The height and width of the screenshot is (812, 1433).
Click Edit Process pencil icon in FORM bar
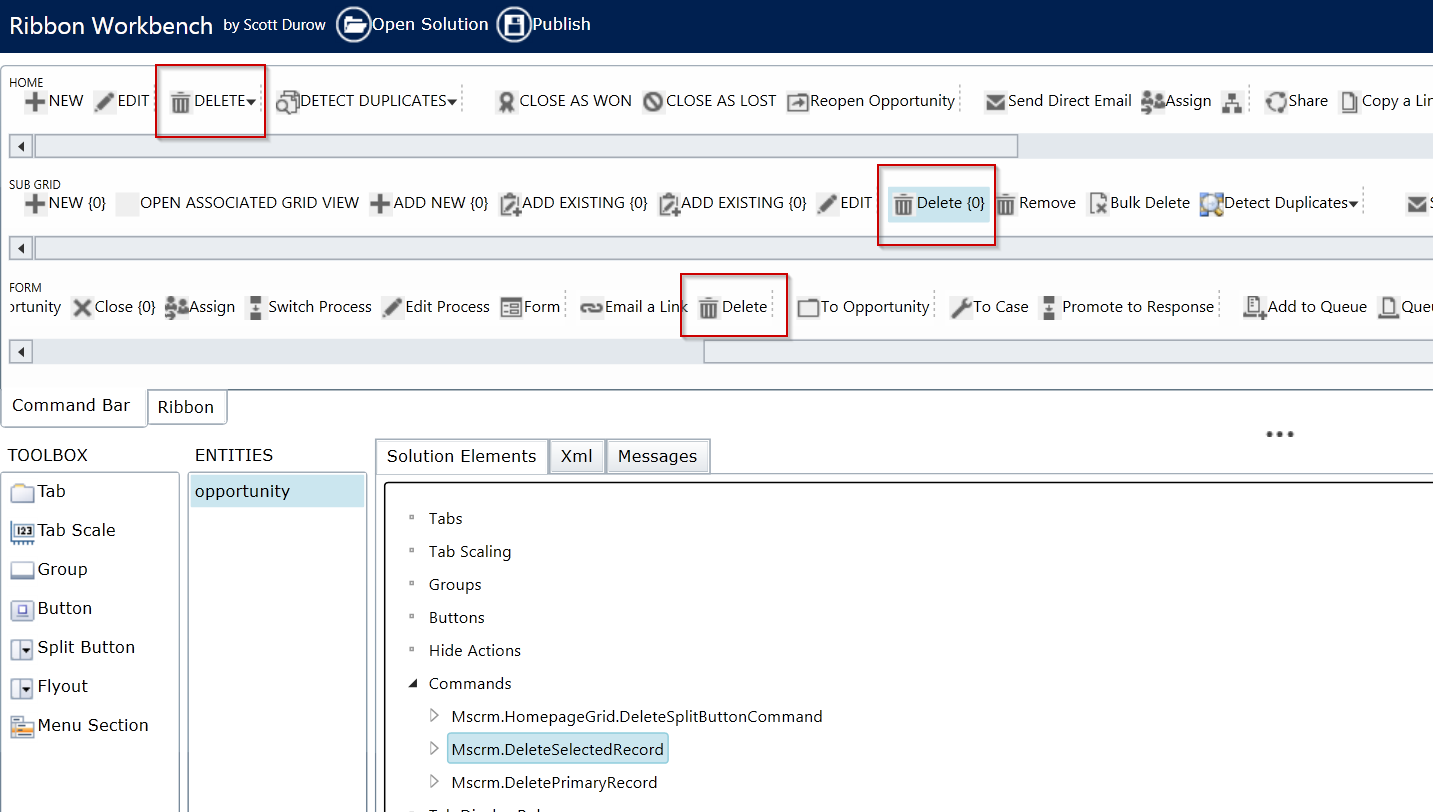[x=392, y=308]
